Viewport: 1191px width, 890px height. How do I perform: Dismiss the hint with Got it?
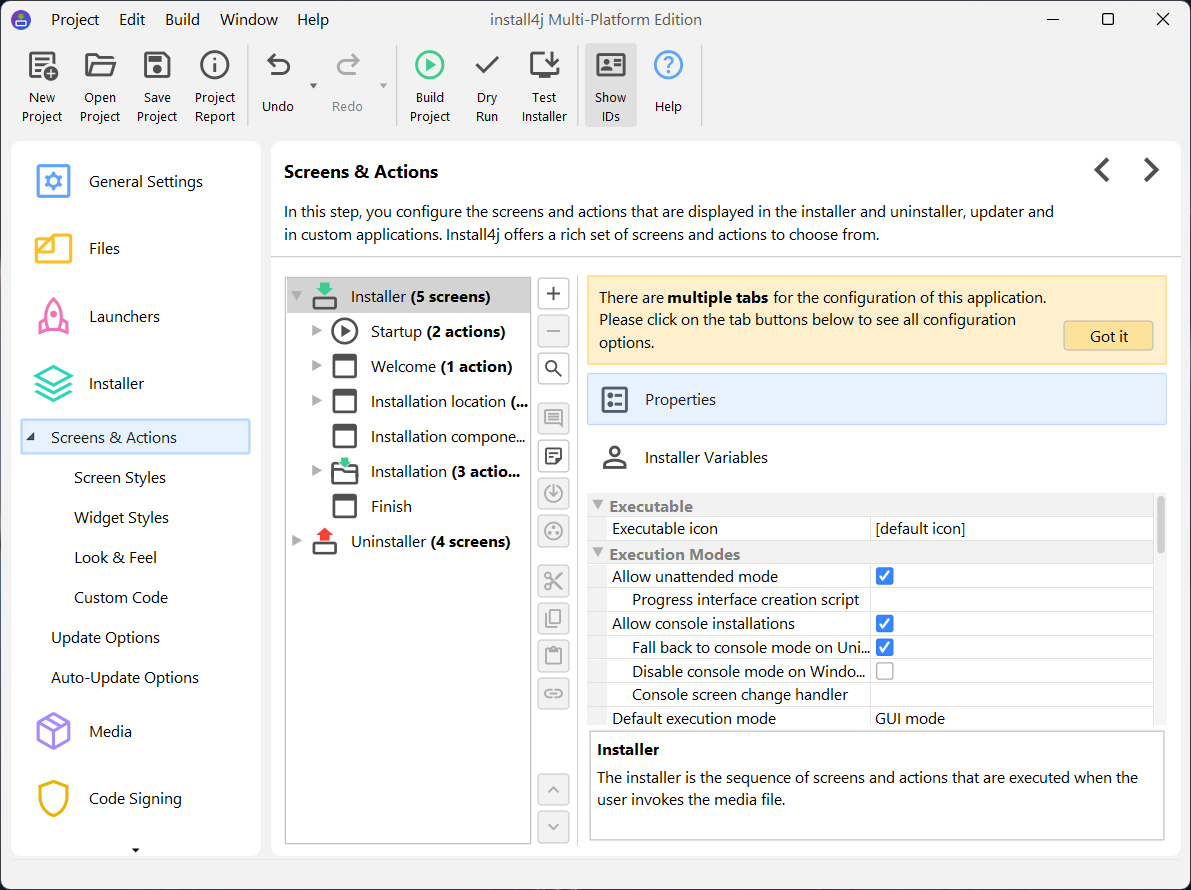1108,336
